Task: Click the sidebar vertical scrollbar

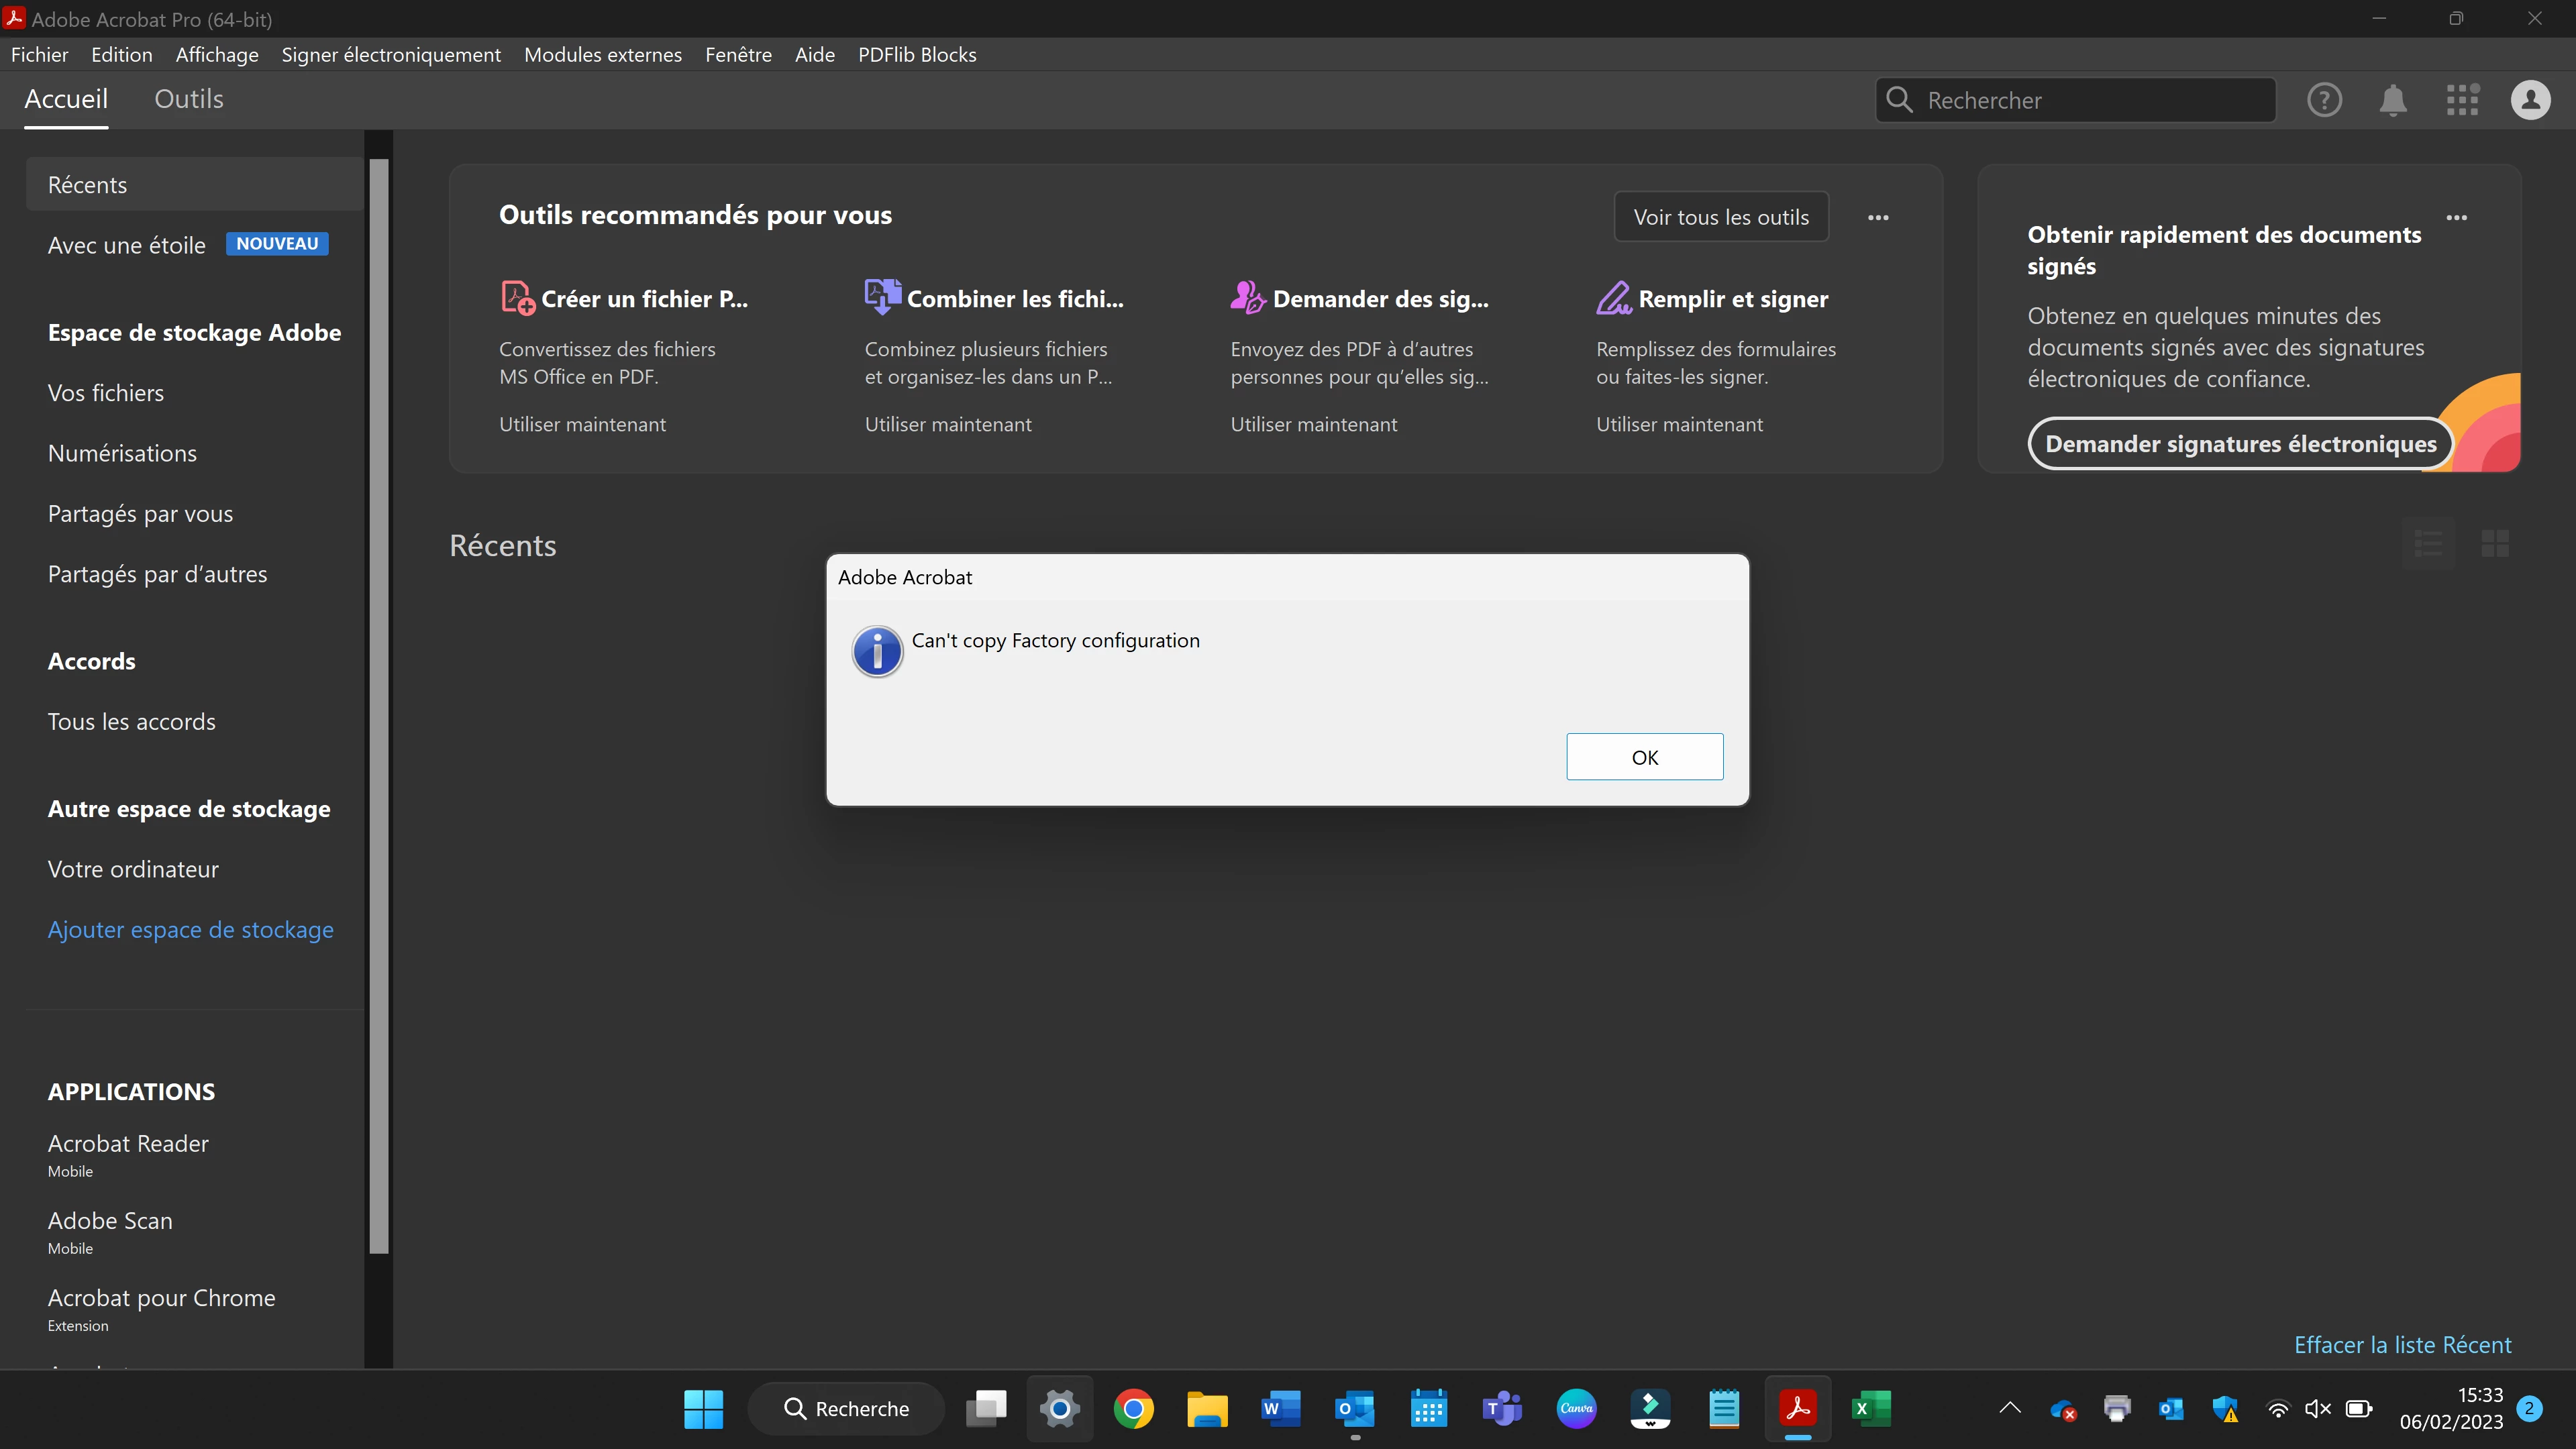Action: 378,700
